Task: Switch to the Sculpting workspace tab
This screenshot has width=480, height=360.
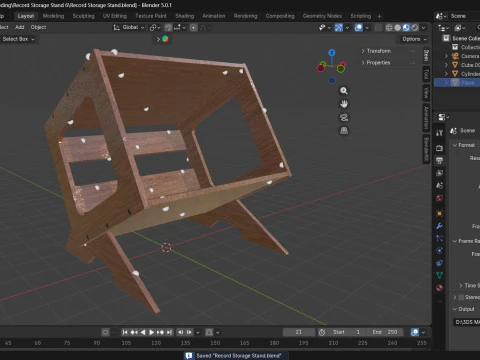Action: pos(83,16)
